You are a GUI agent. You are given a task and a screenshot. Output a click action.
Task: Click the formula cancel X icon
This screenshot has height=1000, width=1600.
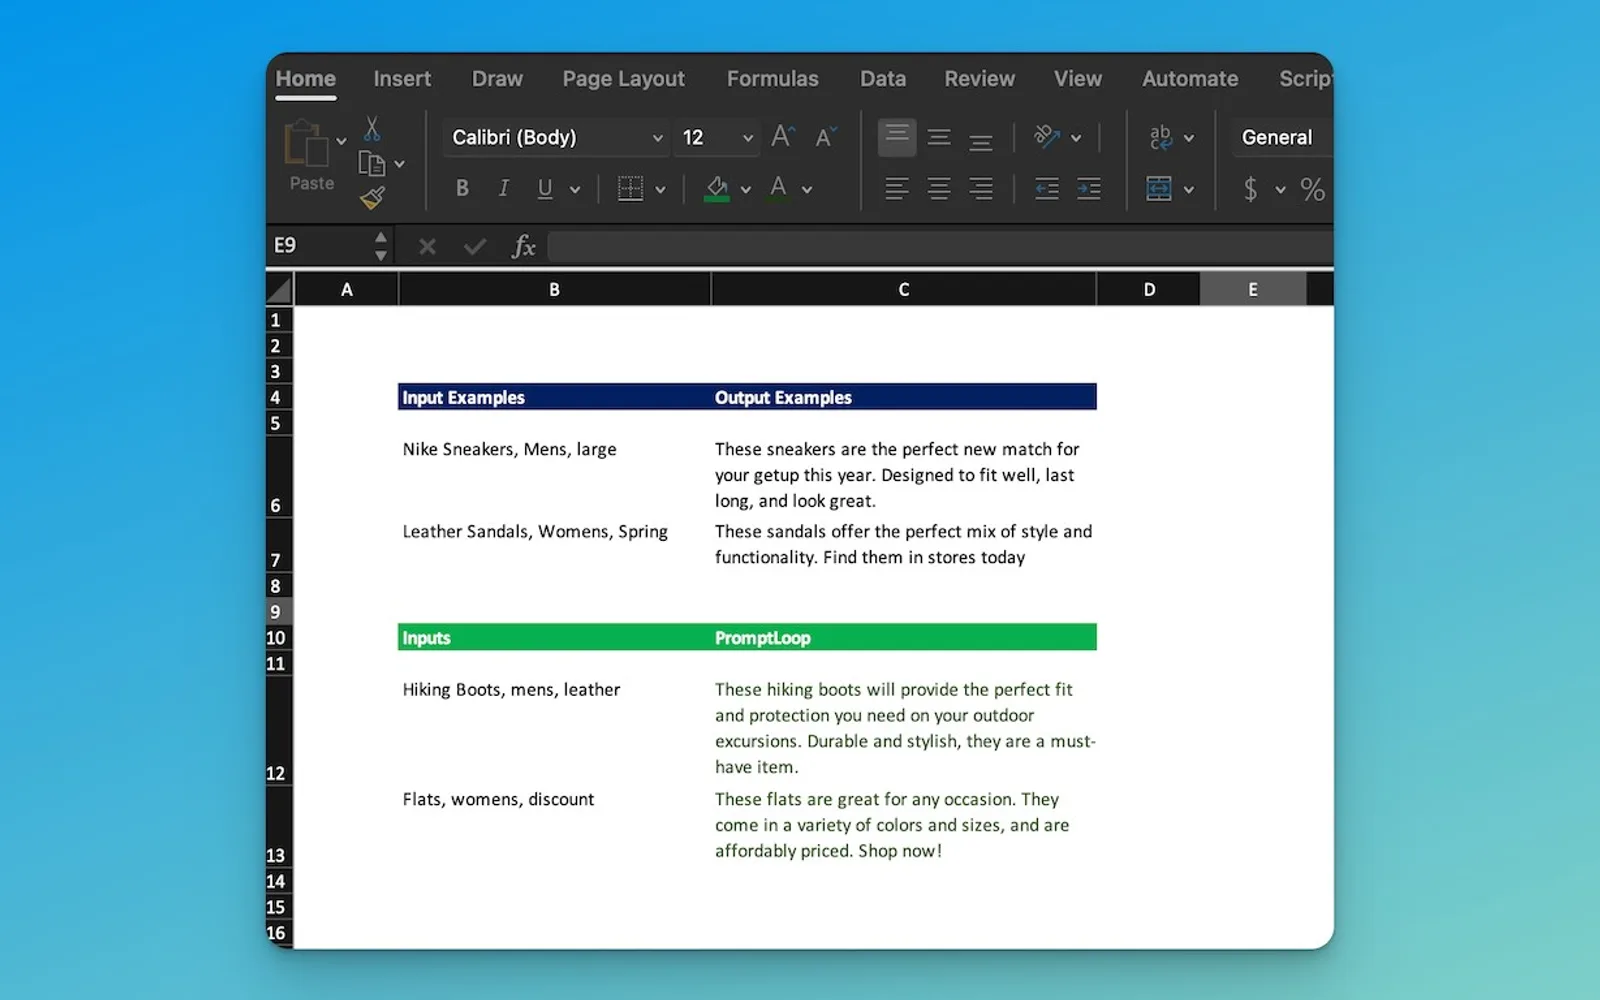click(427, 246)
